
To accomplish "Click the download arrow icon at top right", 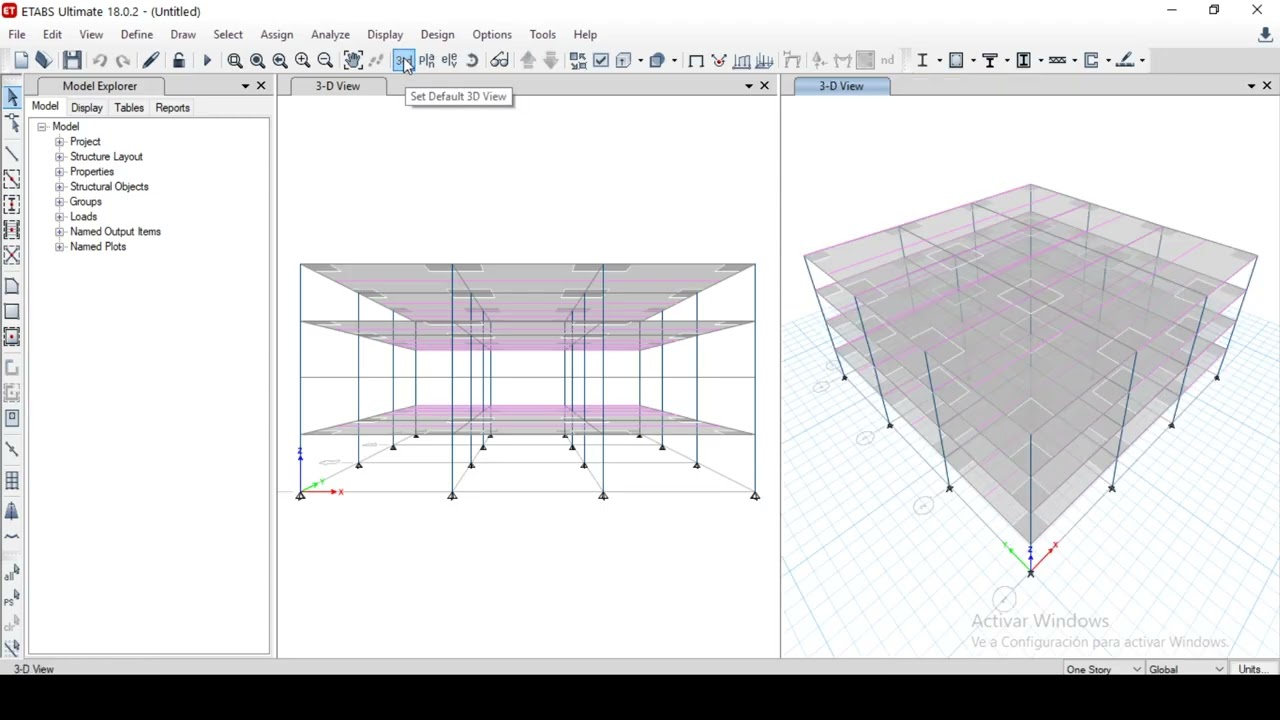I will tap(1265, 35).
